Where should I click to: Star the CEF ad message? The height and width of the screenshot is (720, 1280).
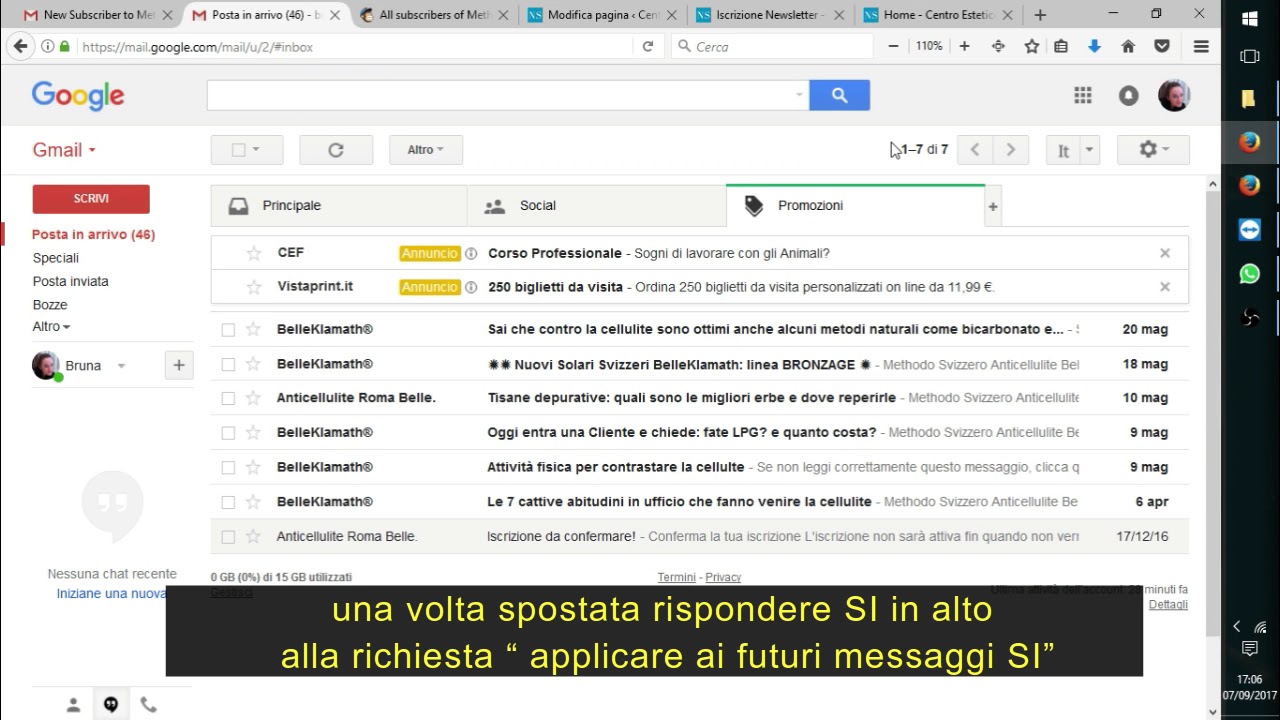[x=254, y=253]
